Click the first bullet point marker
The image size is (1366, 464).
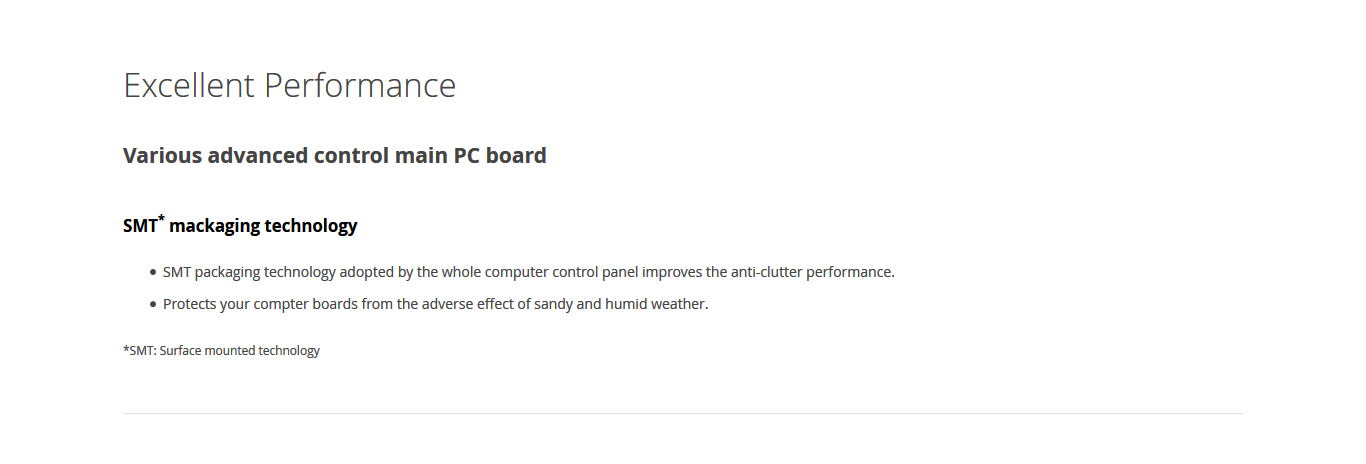(153, 272)
